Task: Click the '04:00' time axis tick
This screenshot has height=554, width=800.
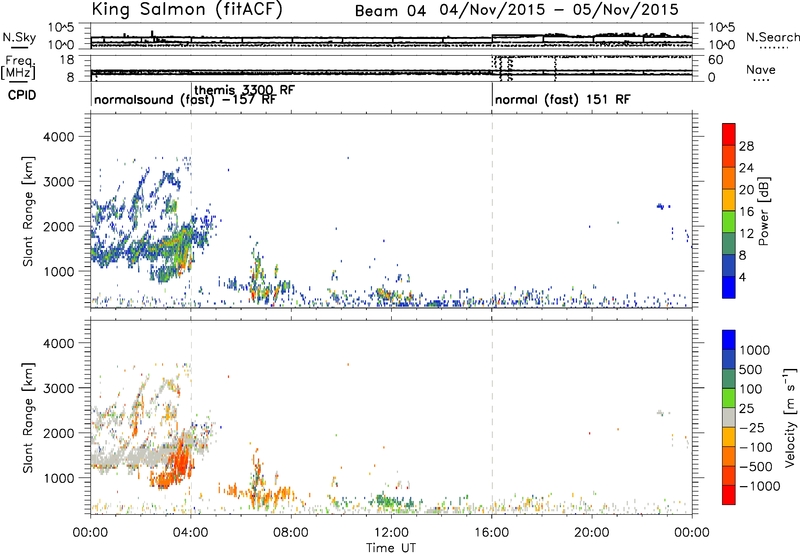Action: pos(191,533)
